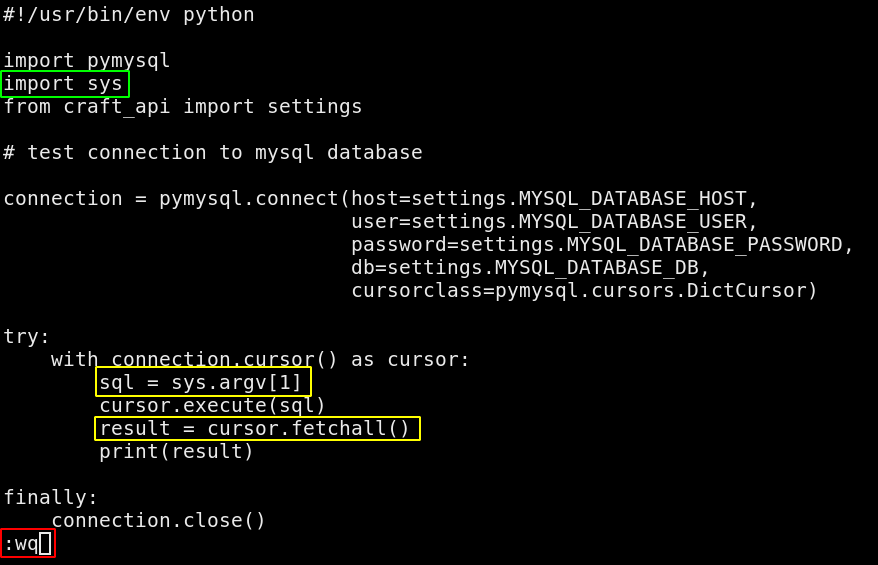Click the user=settings.MYSQL_DATABASE_USER argument
878x565 pixels.
(x=554, y=221)
